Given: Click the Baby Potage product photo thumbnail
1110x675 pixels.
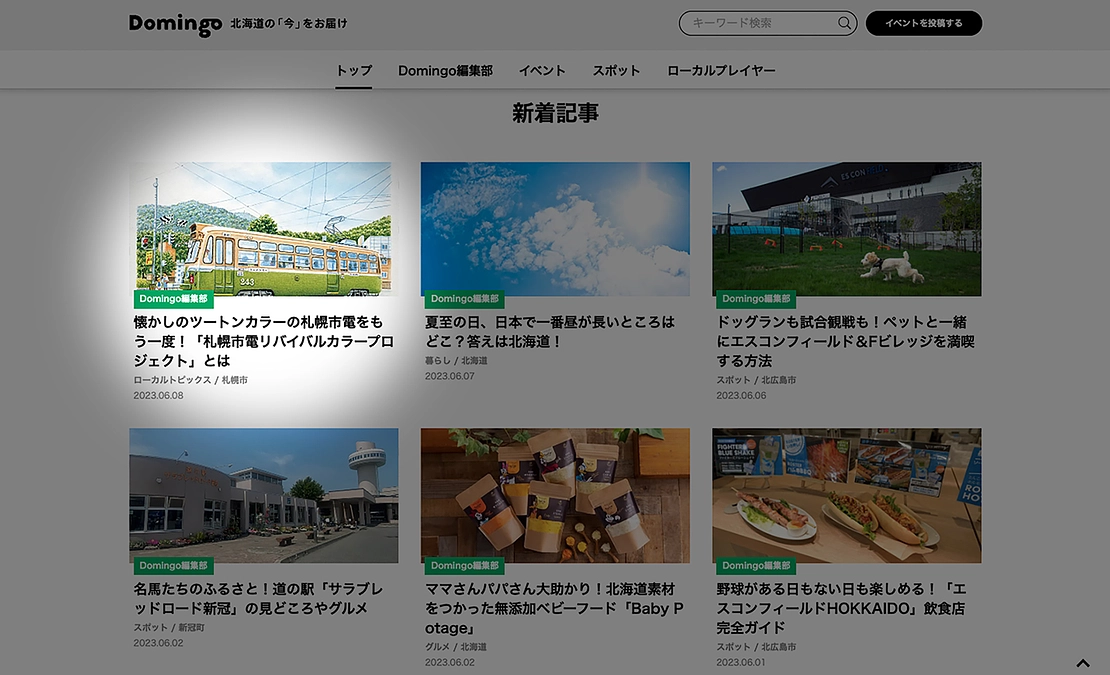Looking at the screenshot, I should (555, 495).
